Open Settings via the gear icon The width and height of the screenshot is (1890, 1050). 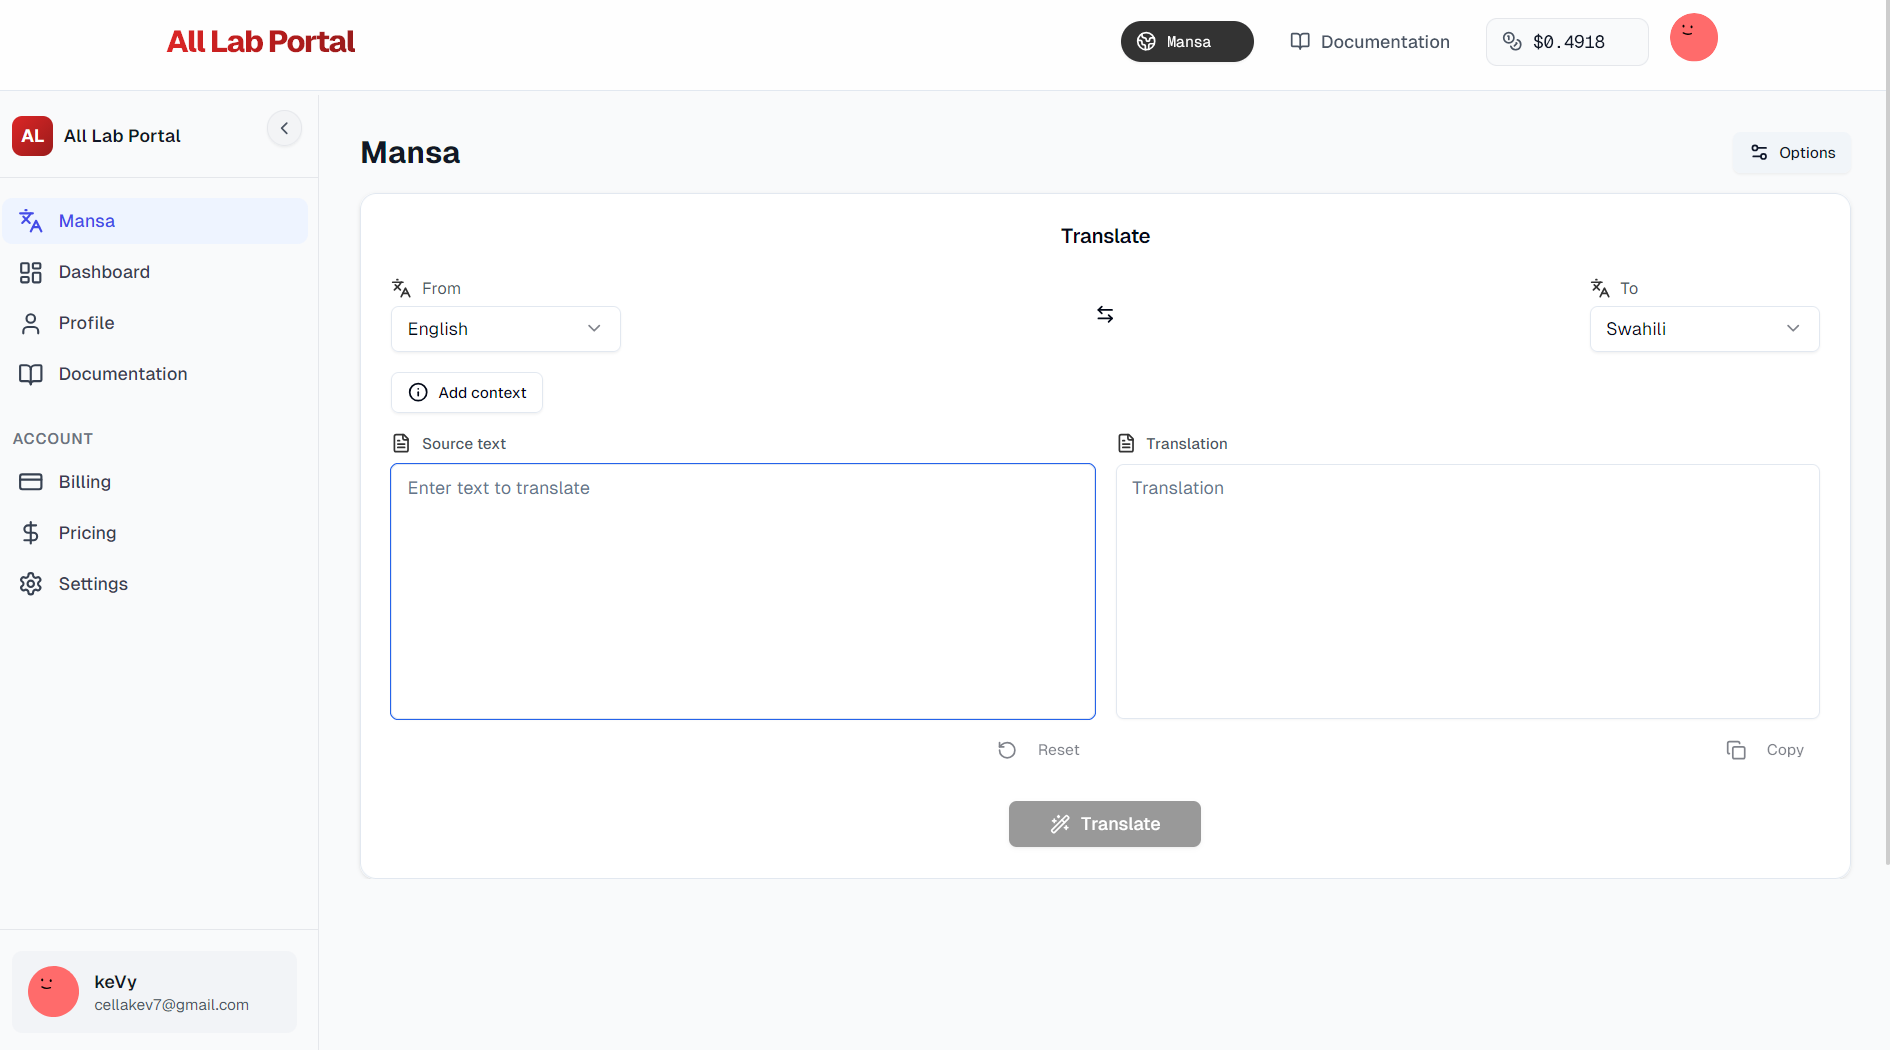[31, 584]
